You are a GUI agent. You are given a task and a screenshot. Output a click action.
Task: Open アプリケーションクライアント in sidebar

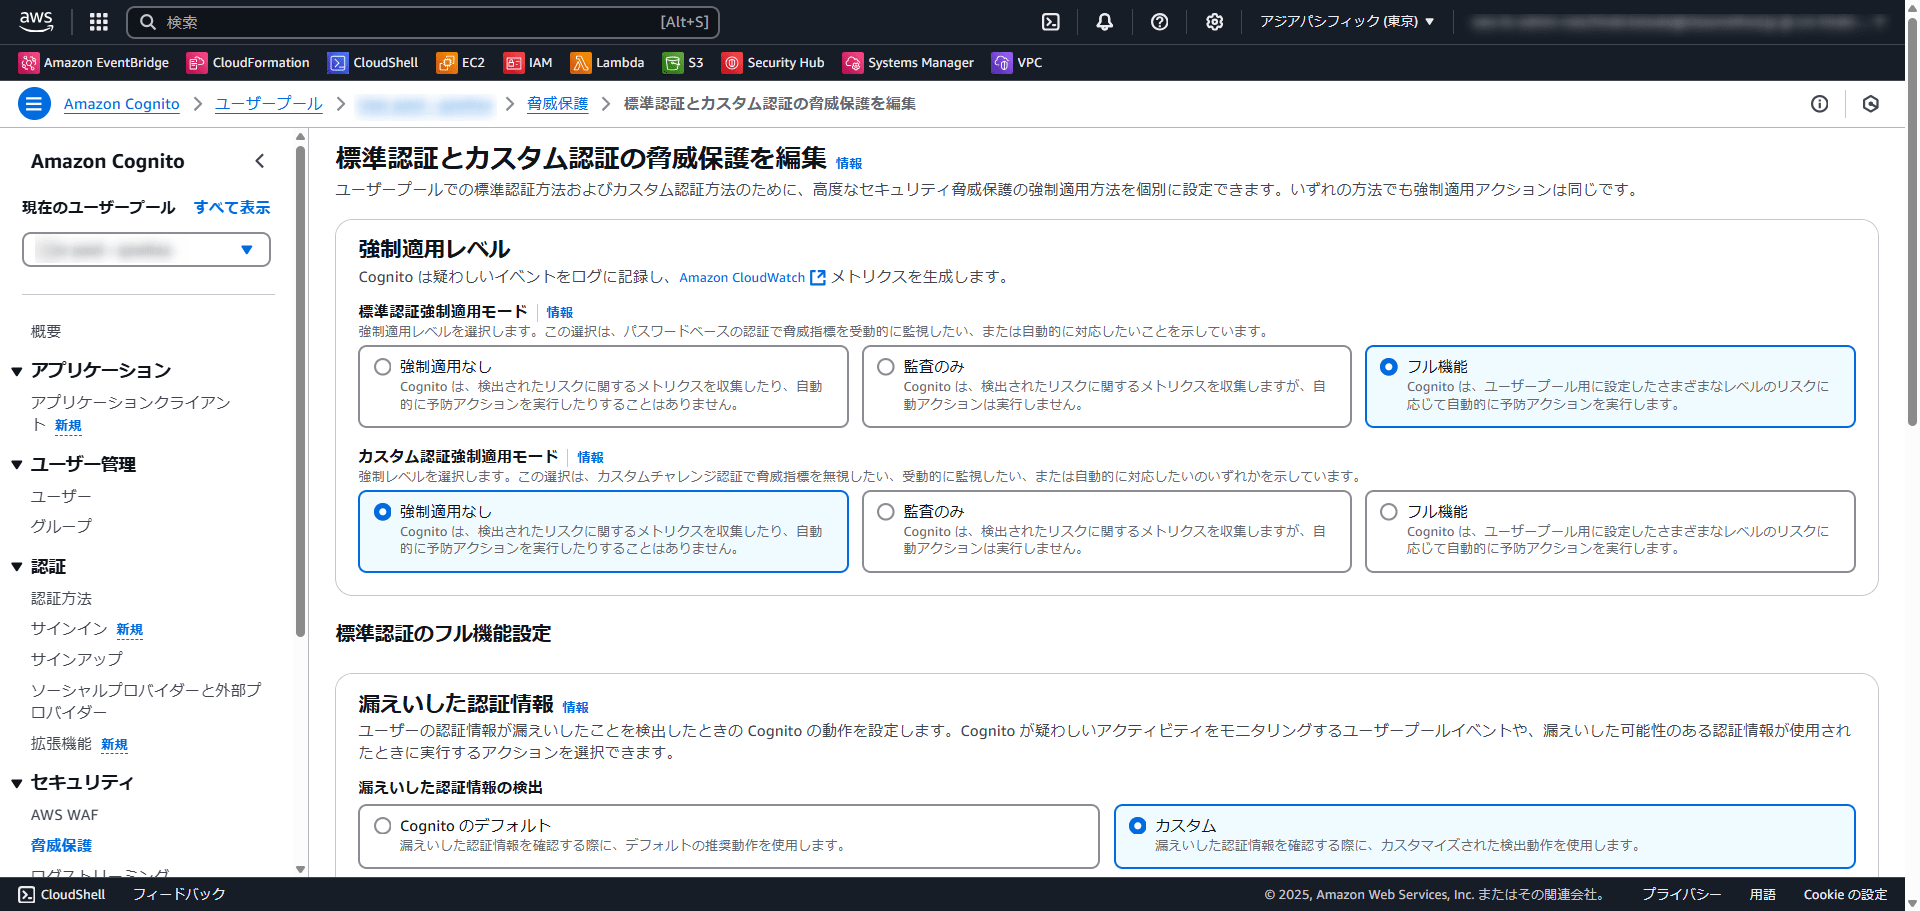point(131,413)
